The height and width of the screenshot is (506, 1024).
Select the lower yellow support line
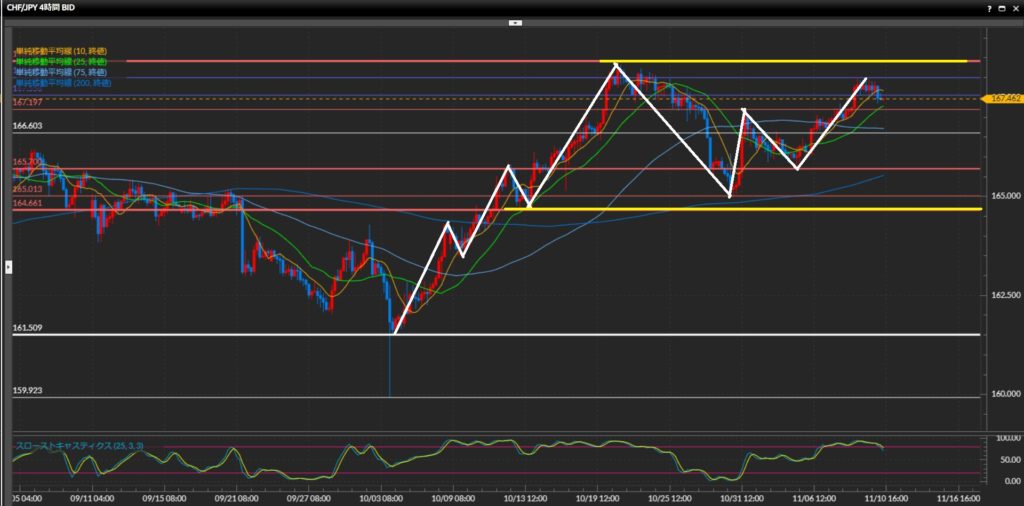coord(750,209)
